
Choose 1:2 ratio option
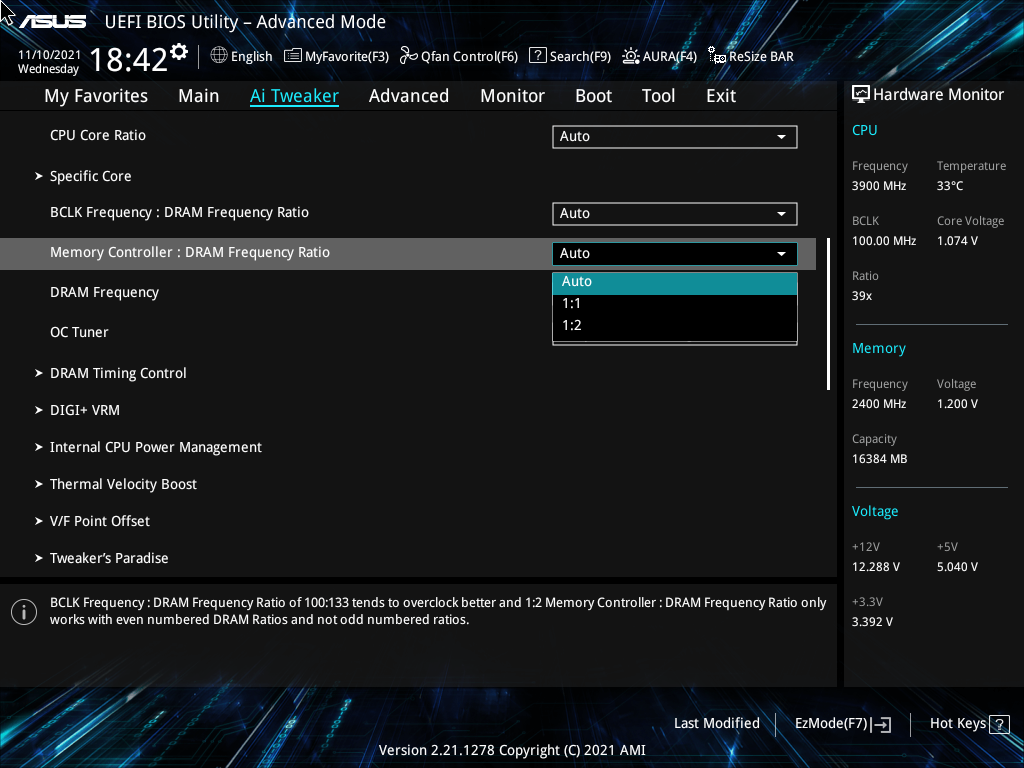point(675,325)
